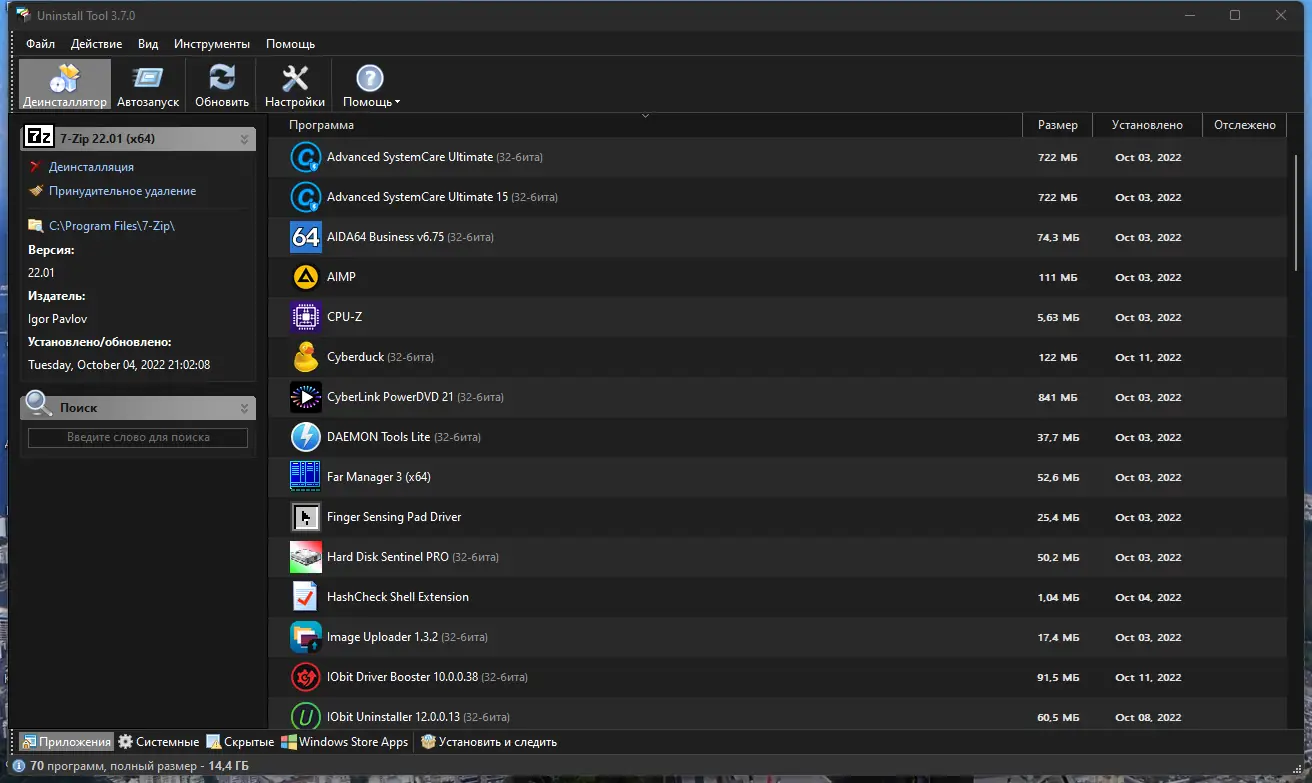1312x783 pixels.
Task: Sort list by Установлено column header
Action: click(x=1147, y=125)
